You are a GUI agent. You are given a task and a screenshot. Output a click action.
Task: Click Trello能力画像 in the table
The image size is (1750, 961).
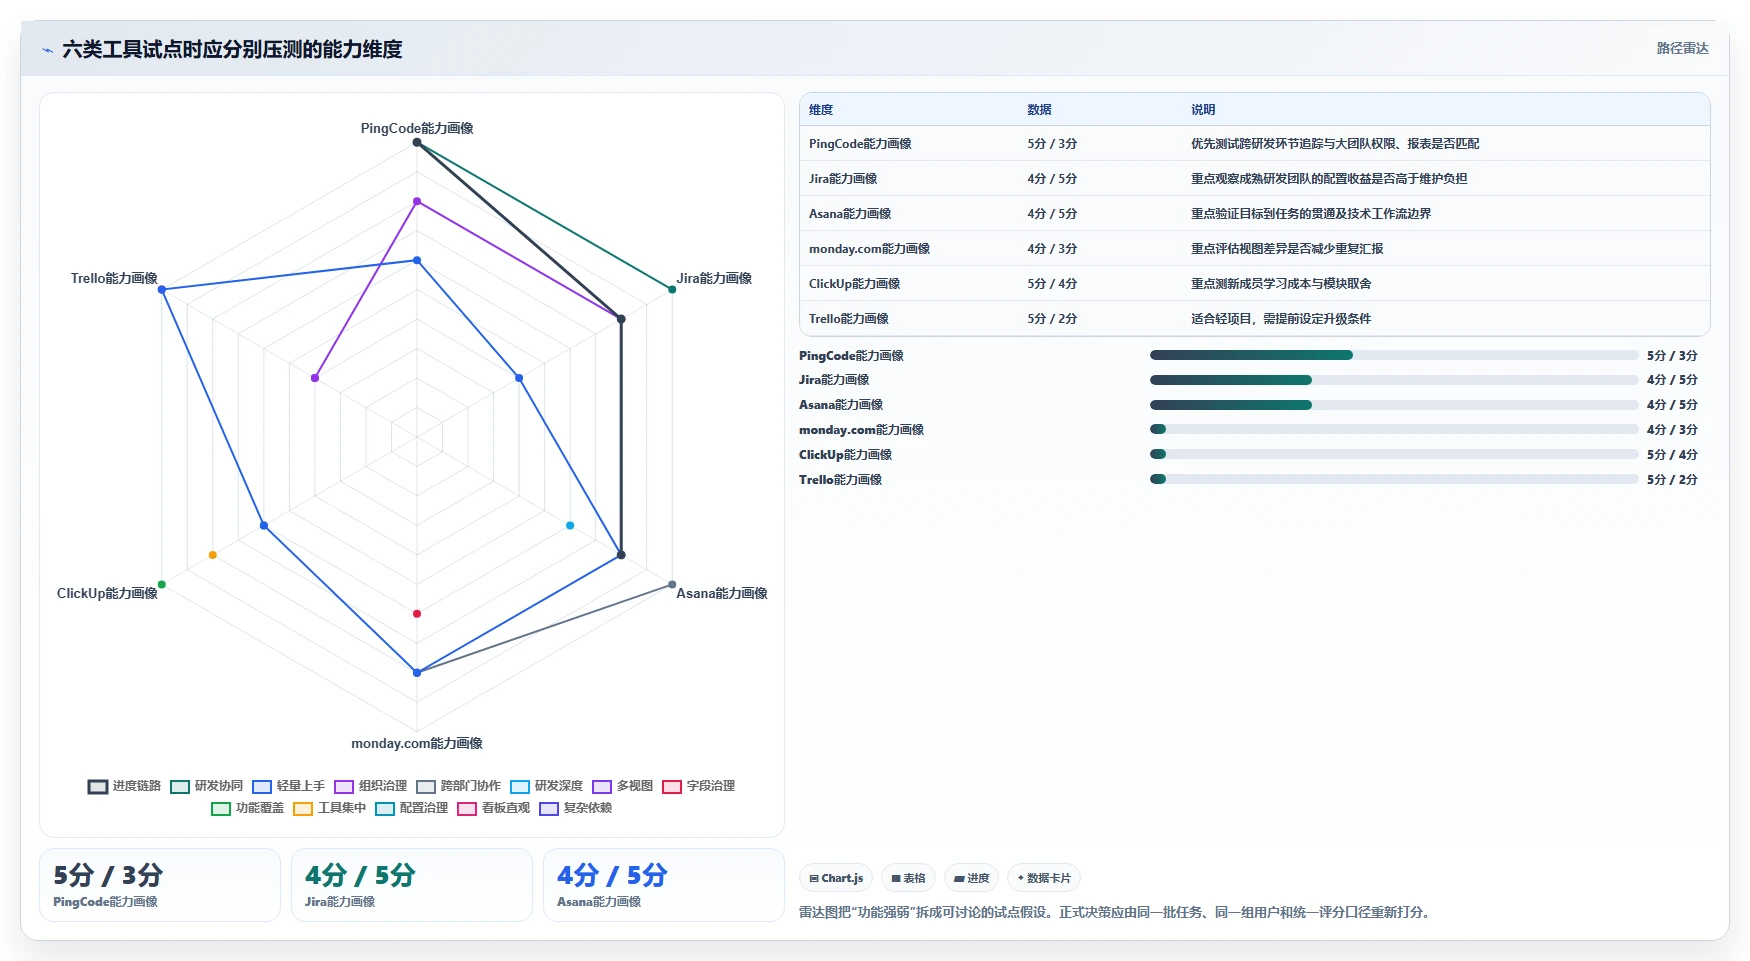[849, 319]
